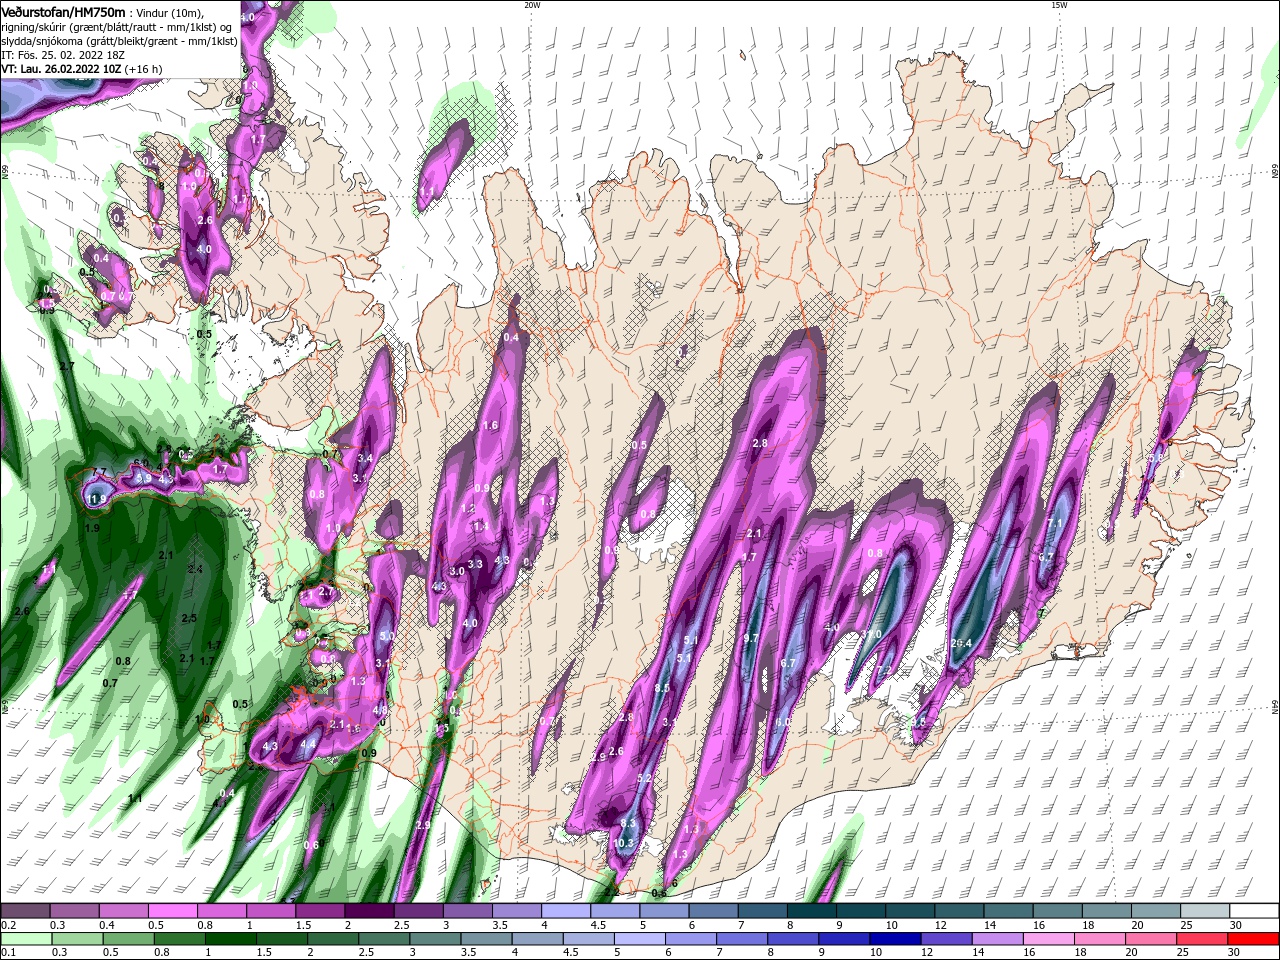Select the darkest green 1–1.5 rain scale swatch

tap(231, 939)
